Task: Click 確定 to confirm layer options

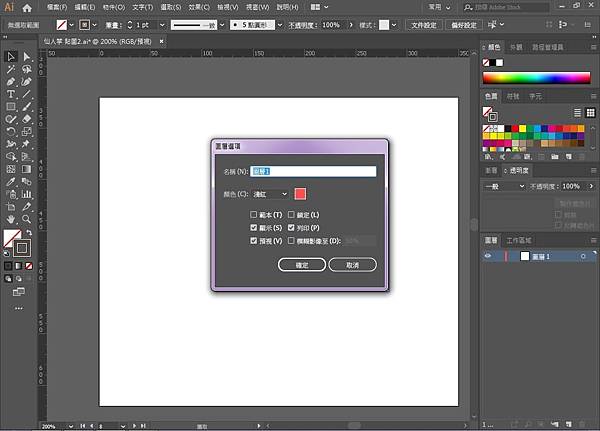Action: pyautogui.click(x=302, y=265)
